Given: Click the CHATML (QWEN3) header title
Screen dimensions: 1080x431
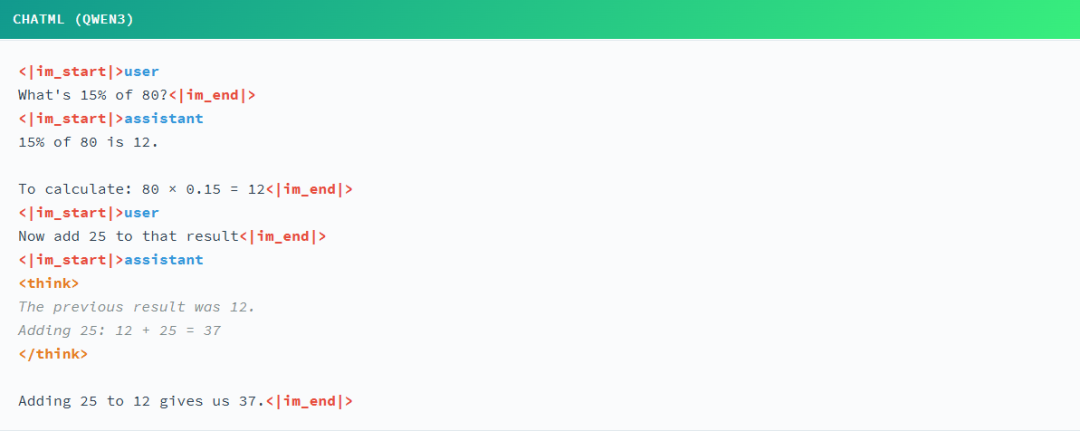Looking at the screenshot, I should click(x=73, y=19).
